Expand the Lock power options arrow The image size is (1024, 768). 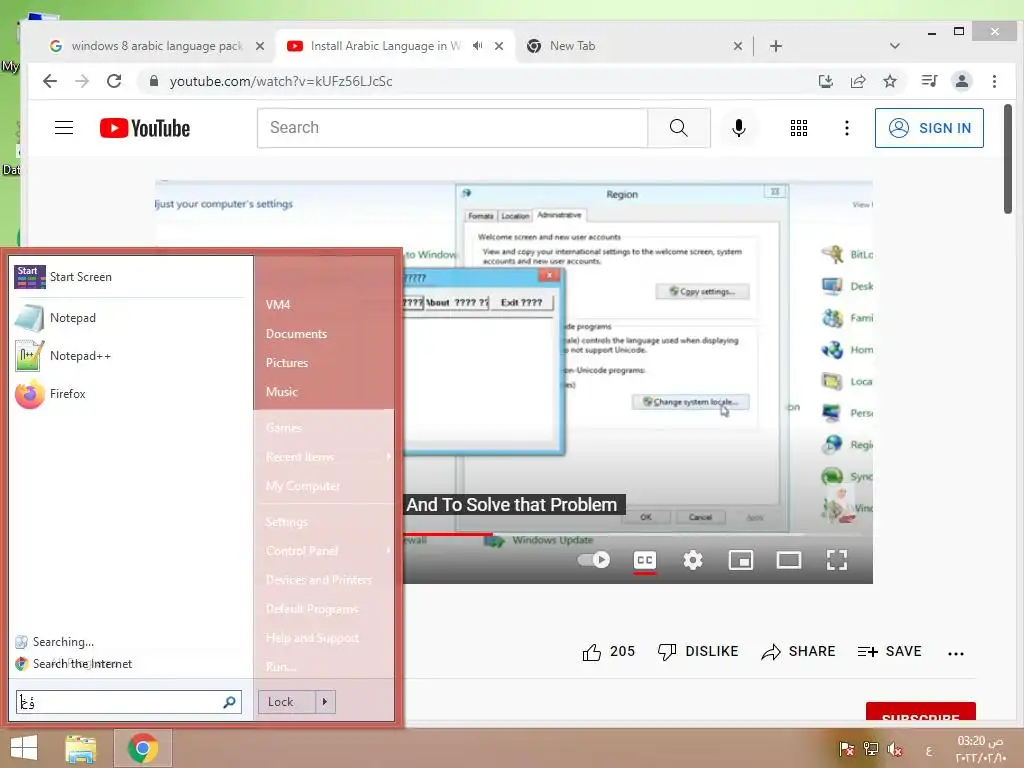pyautogui.click(x=325, y=702)
